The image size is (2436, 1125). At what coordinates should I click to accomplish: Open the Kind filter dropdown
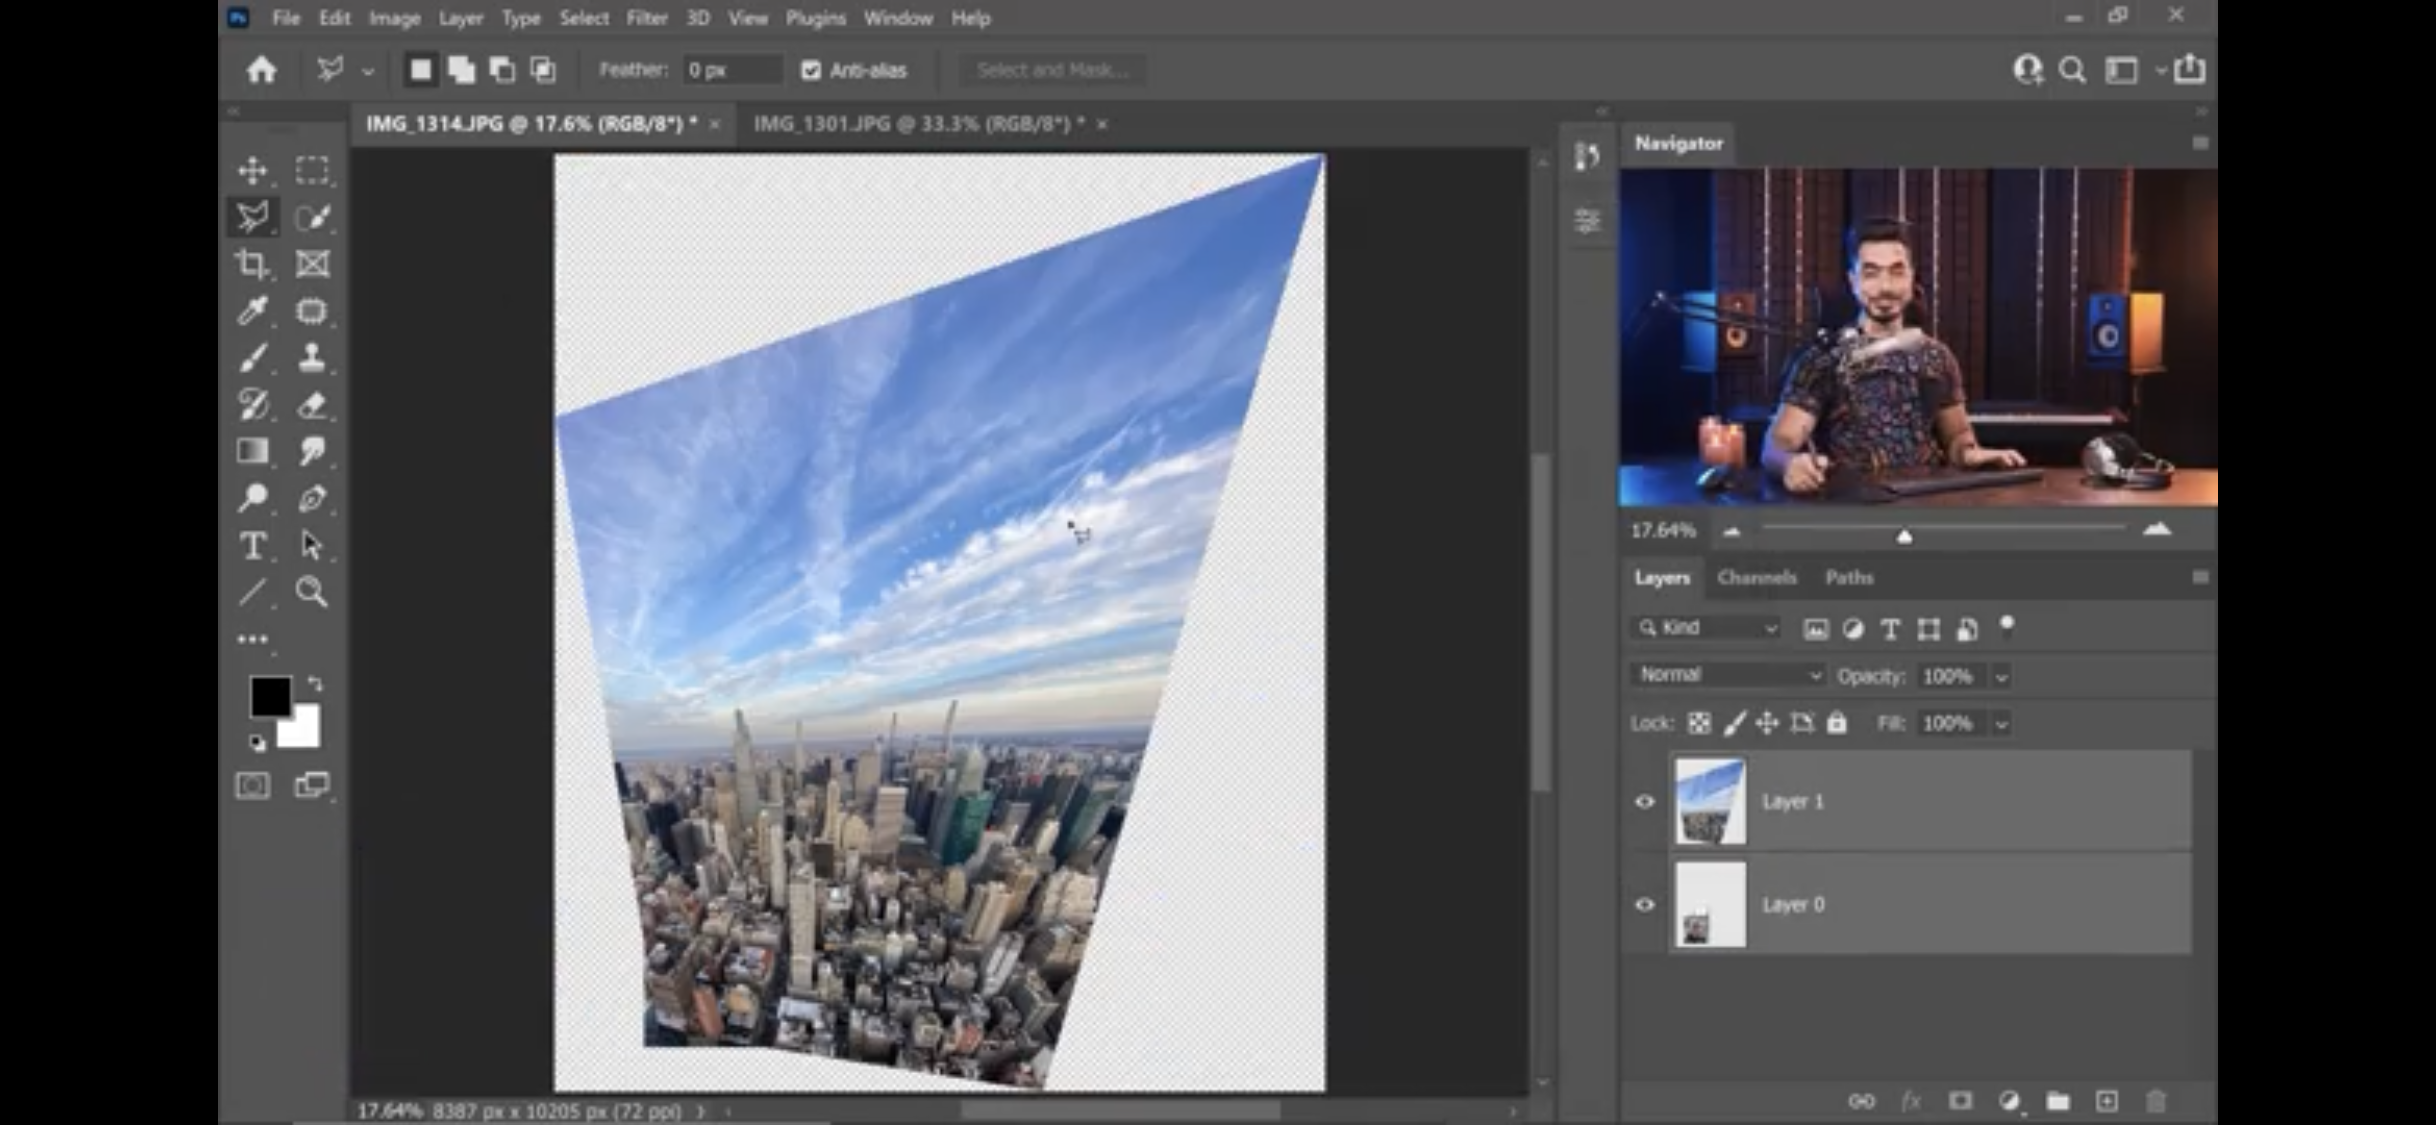coord(1709,628)
